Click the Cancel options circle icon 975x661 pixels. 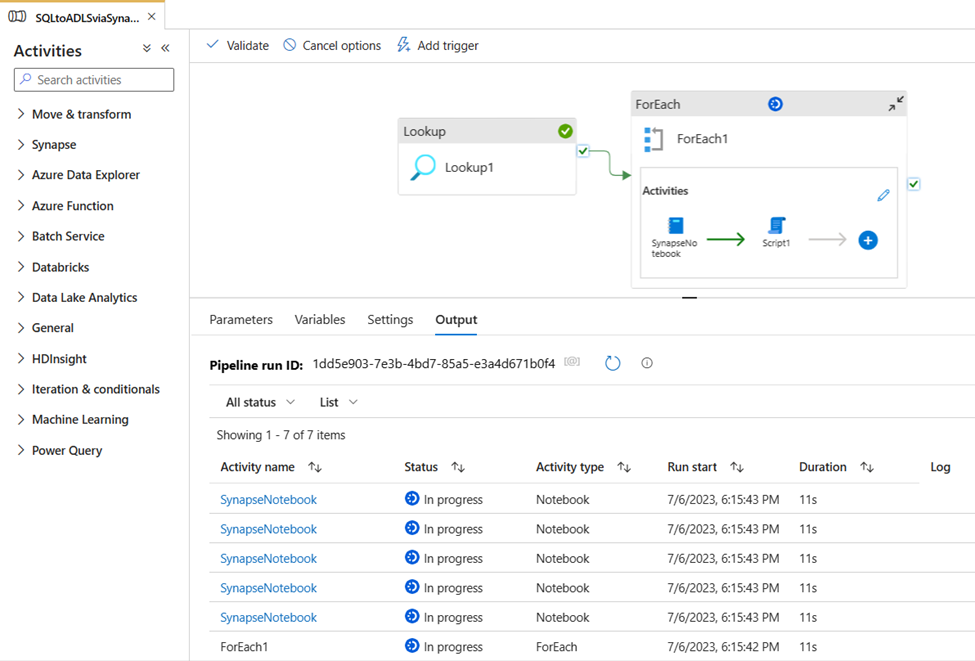[290, 45]
